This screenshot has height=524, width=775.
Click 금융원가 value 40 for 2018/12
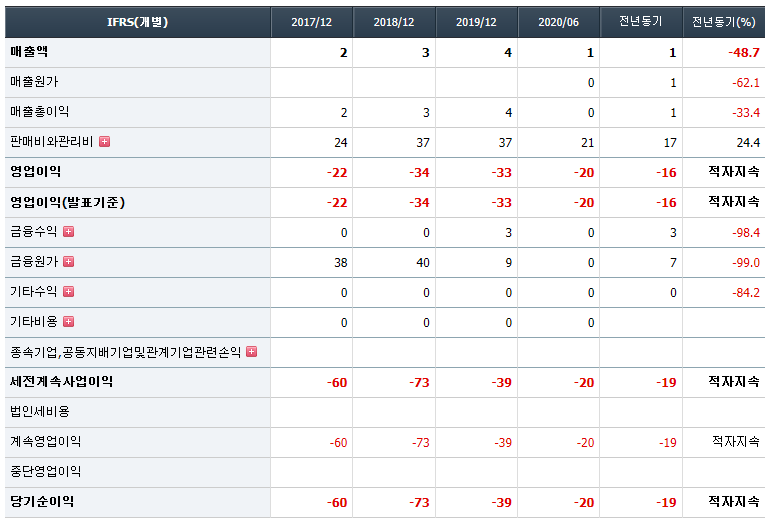click(x=423, y=263)
